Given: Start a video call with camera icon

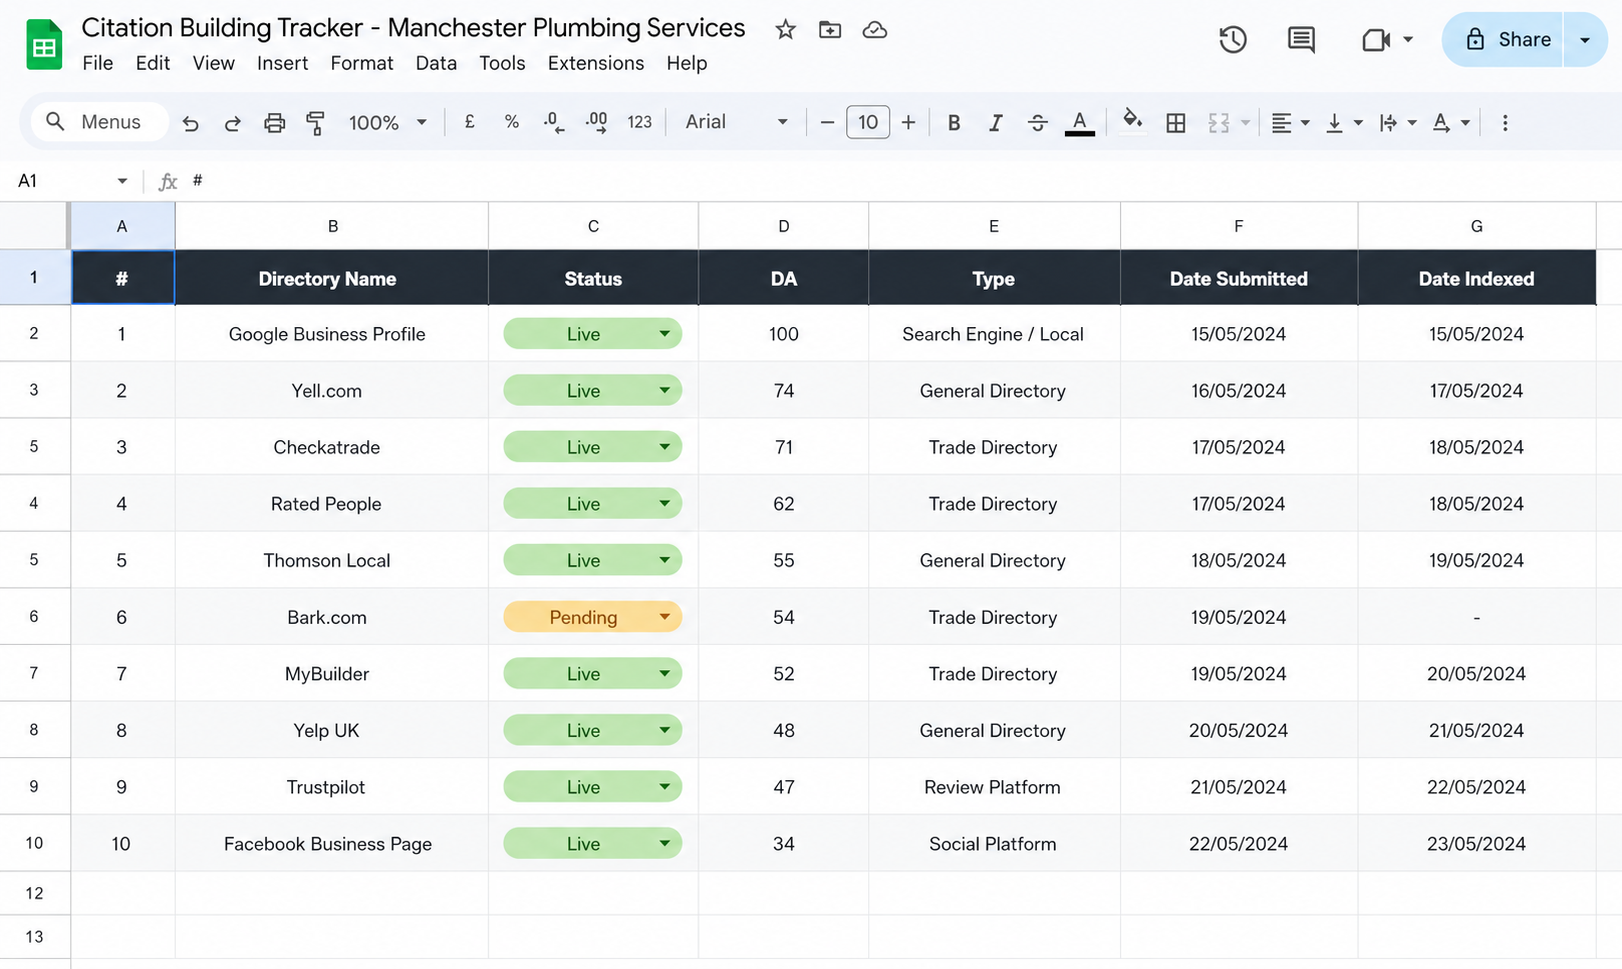Looking at the screenshot, I should (1377, 40).
